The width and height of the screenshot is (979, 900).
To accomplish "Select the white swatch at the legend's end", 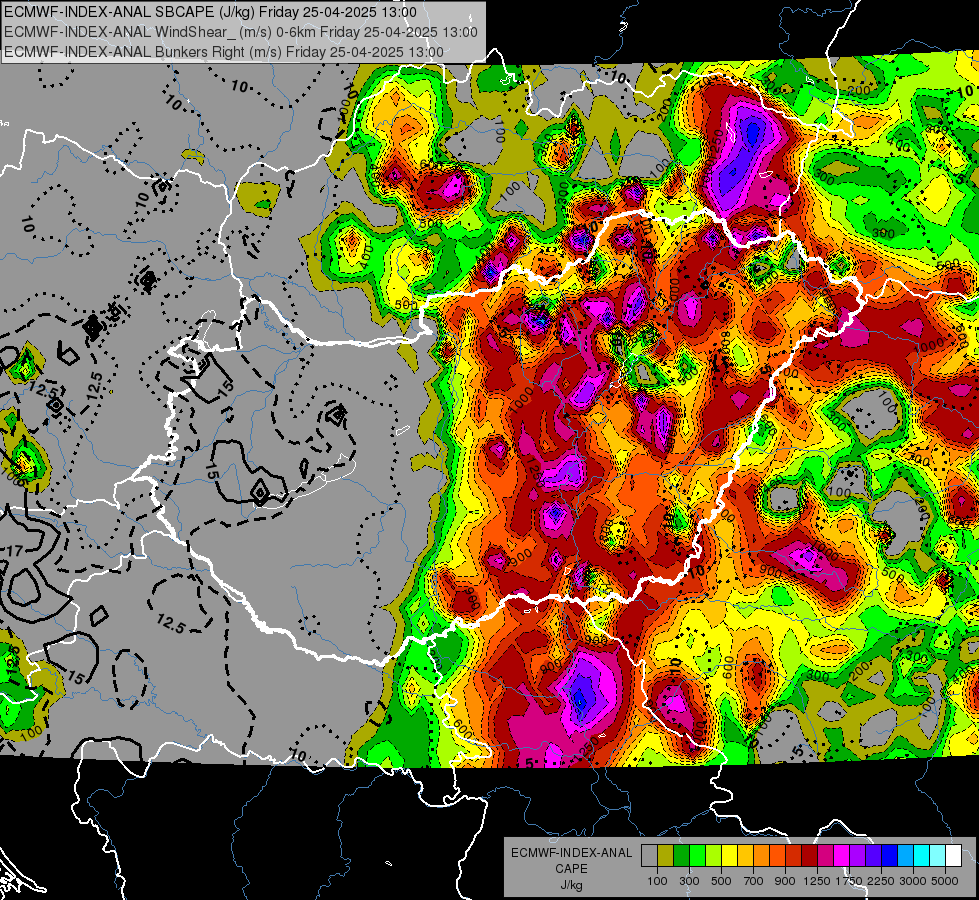I will (953, 856).
